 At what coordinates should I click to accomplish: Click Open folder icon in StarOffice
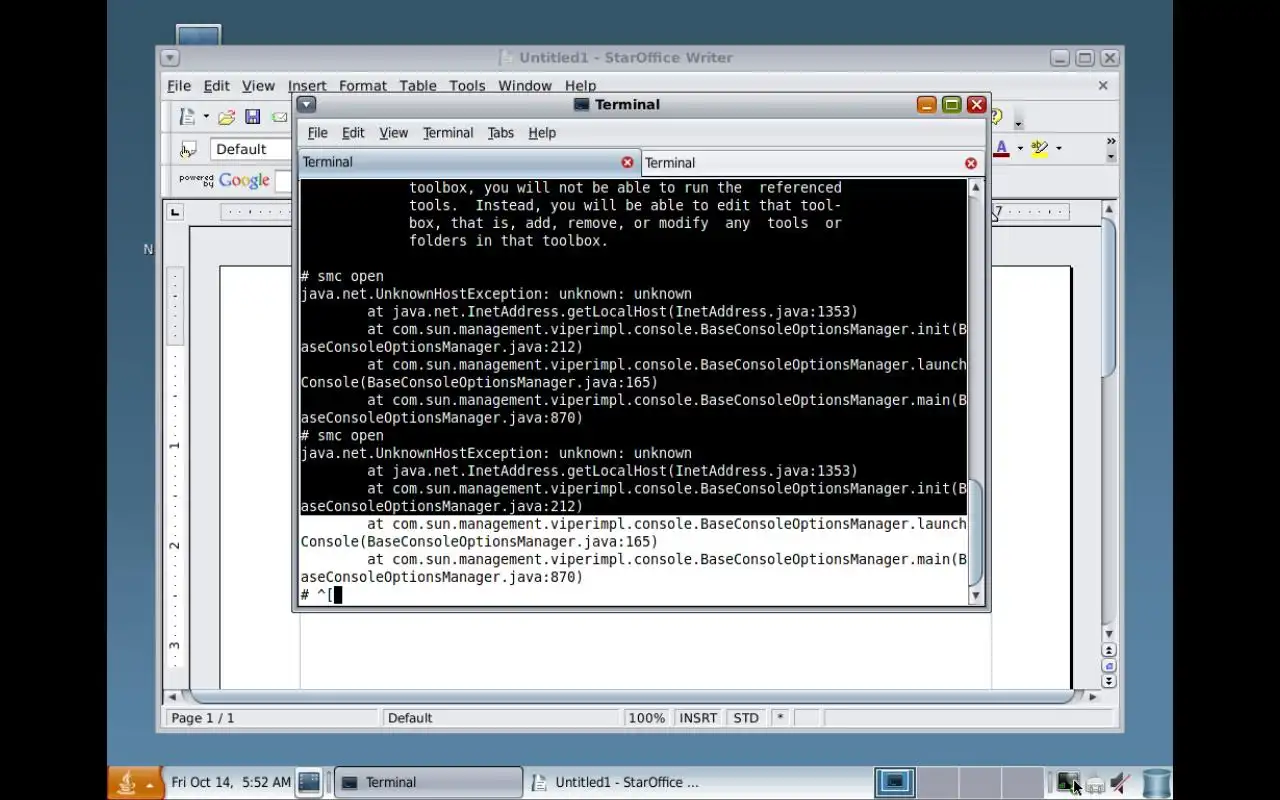[x=227, y=117]
